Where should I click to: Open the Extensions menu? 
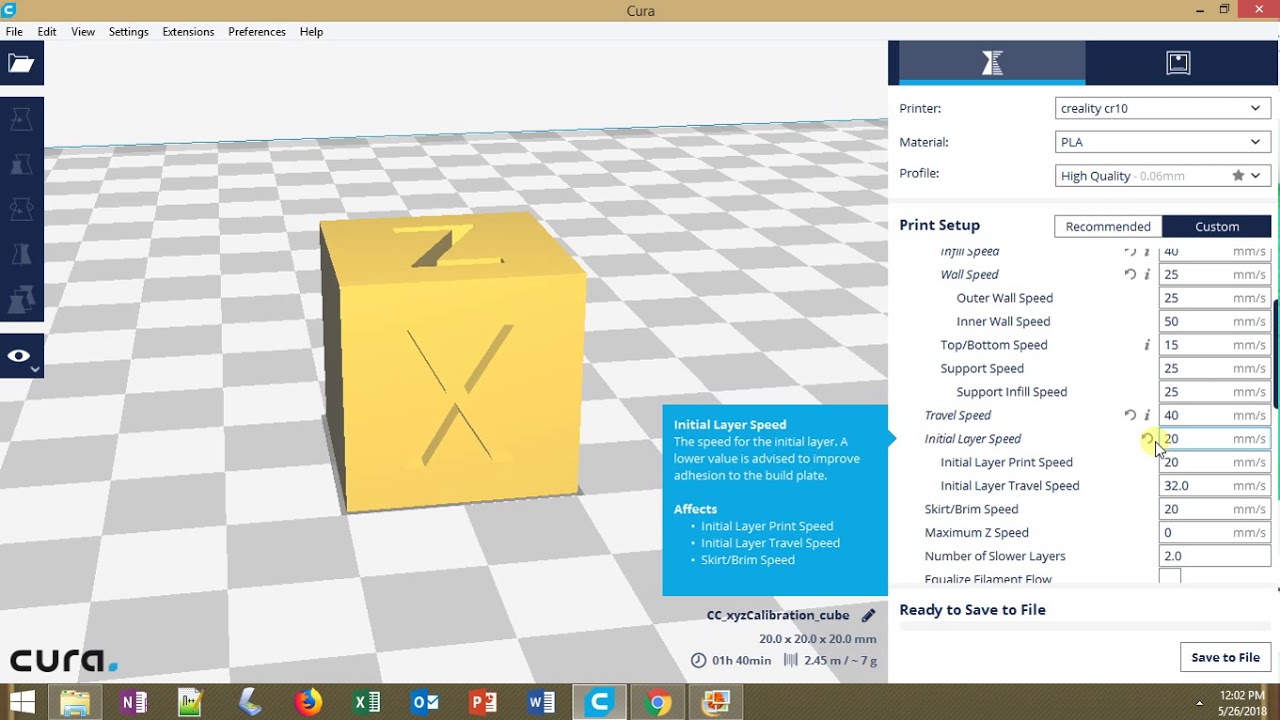[x=188, y=32]
